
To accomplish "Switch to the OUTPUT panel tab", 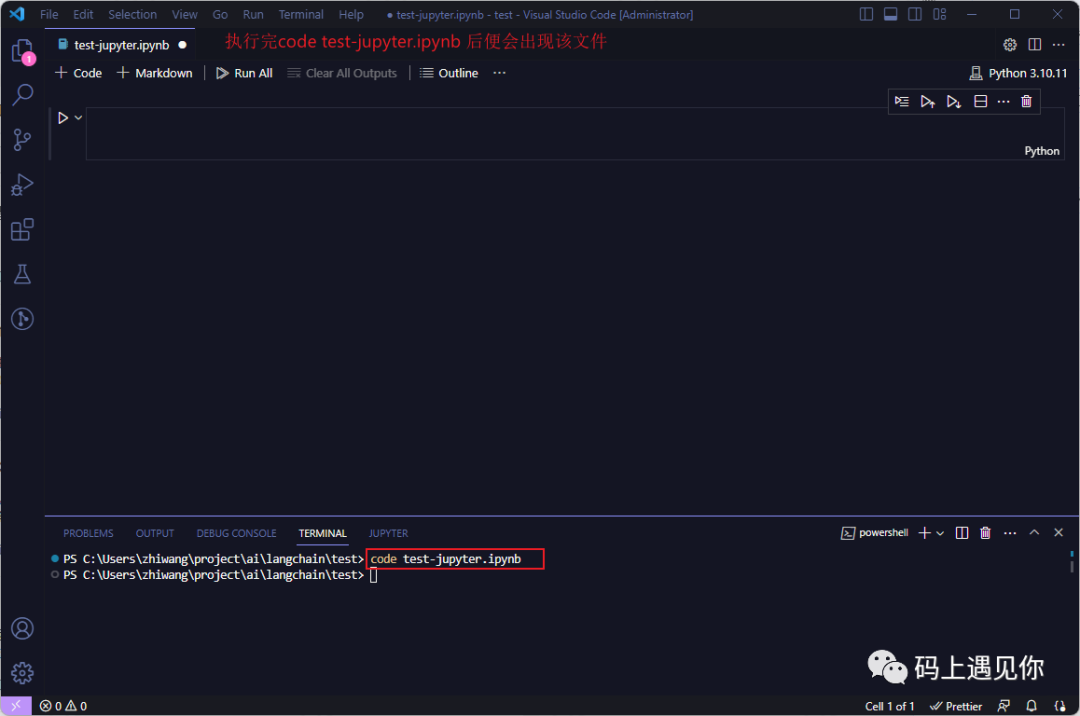I will [155, 534].
